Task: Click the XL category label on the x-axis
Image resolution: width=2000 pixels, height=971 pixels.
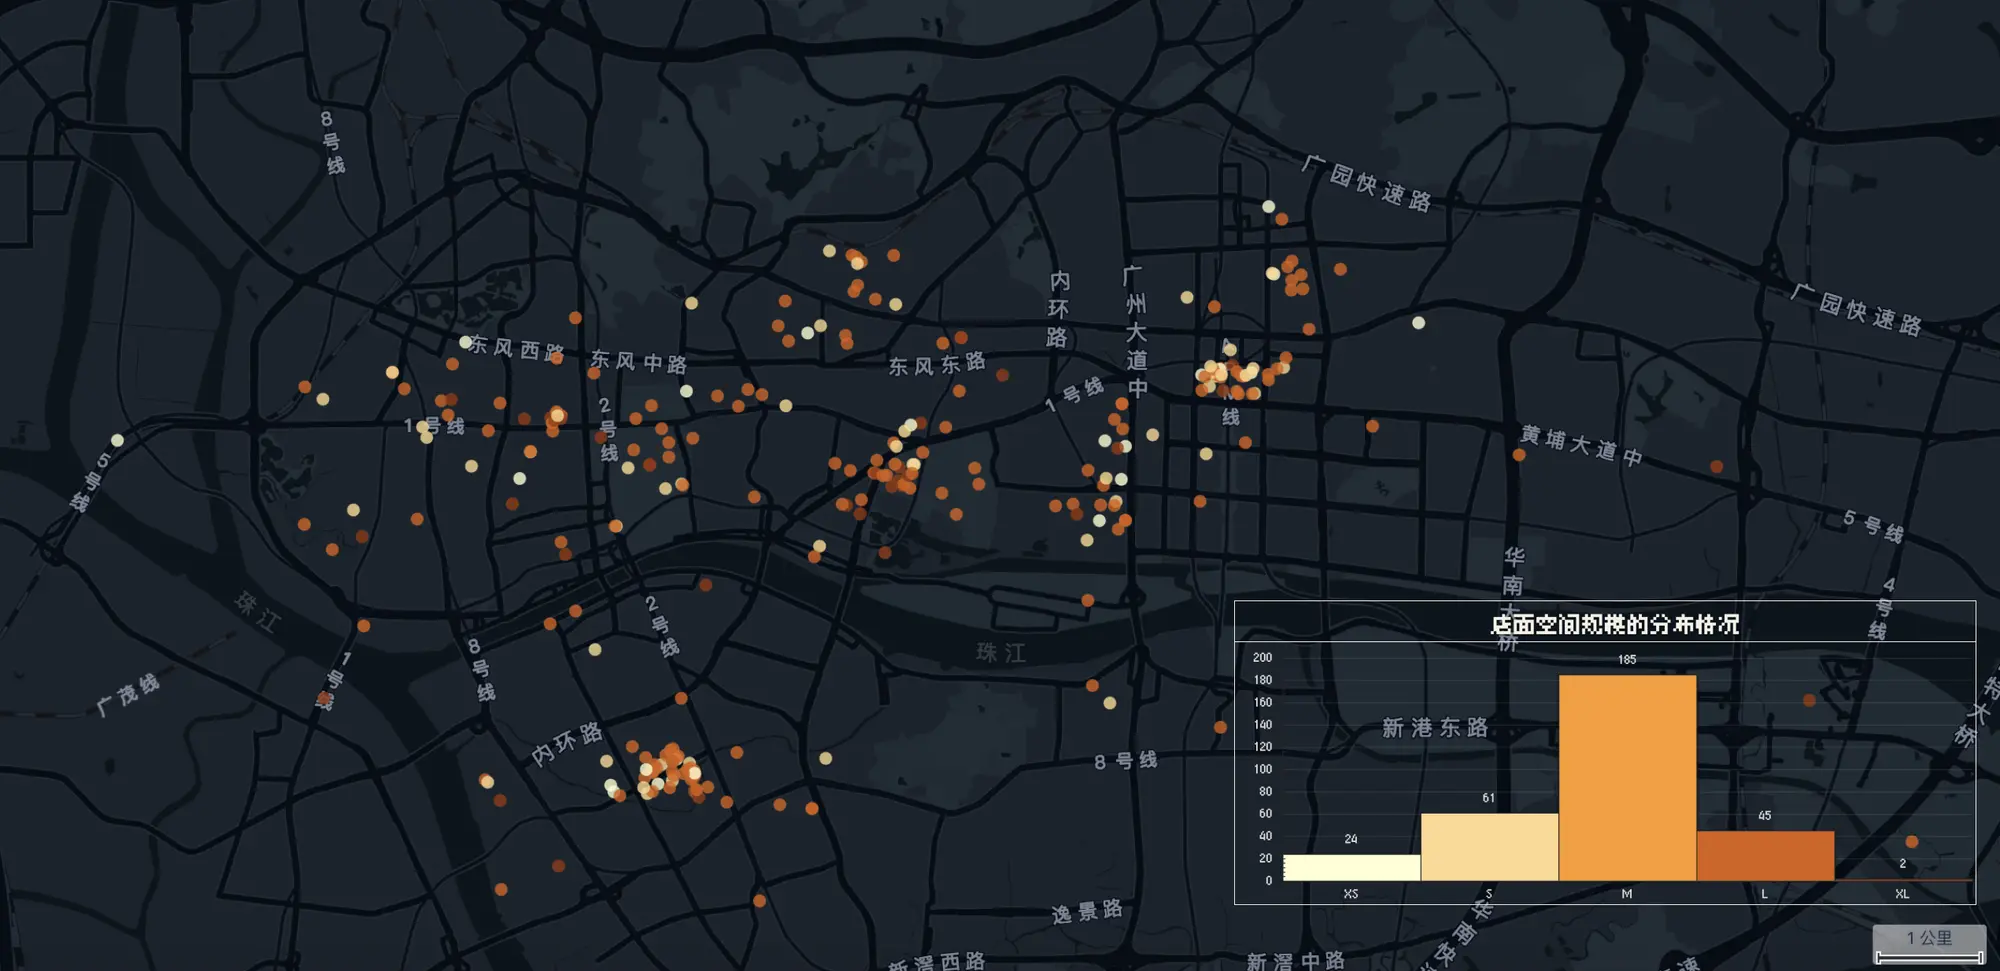Action: 1902,894
